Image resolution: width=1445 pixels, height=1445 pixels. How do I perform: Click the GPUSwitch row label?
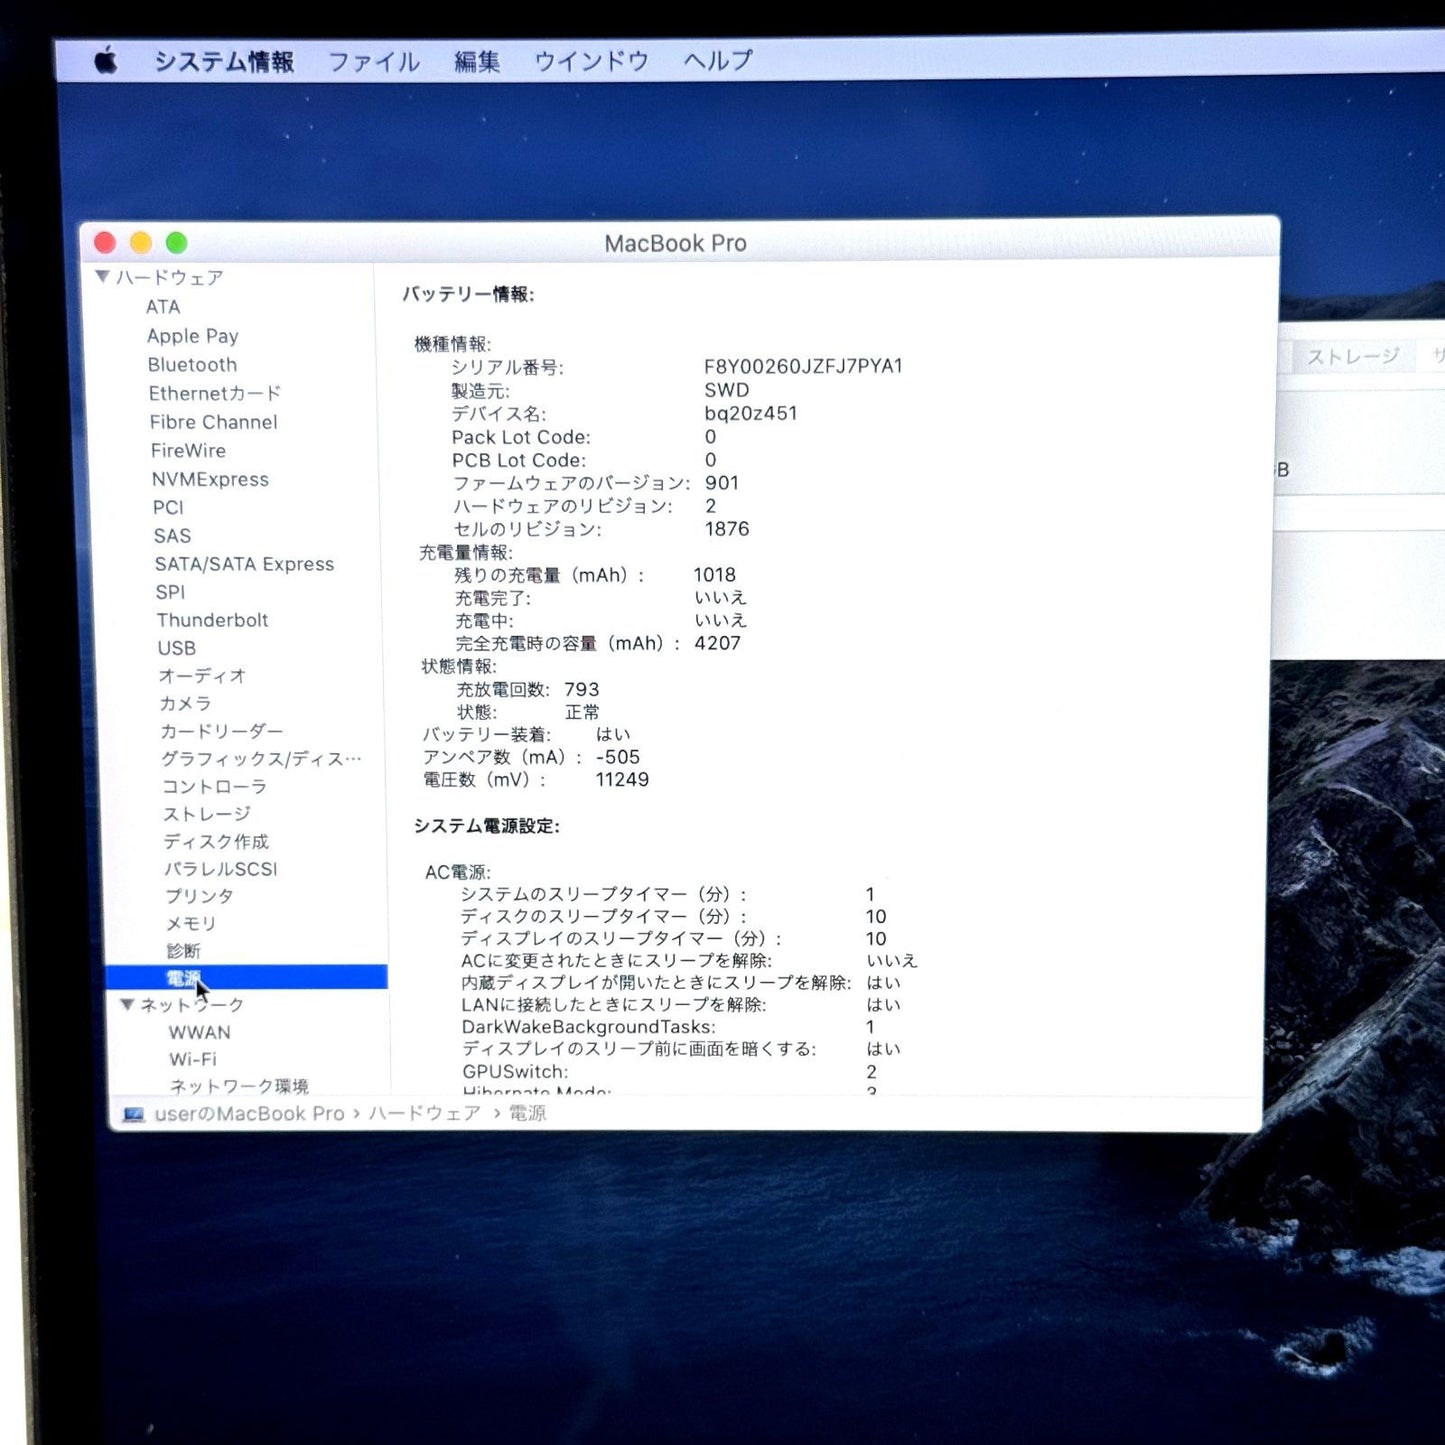(x=515, y=1072)
